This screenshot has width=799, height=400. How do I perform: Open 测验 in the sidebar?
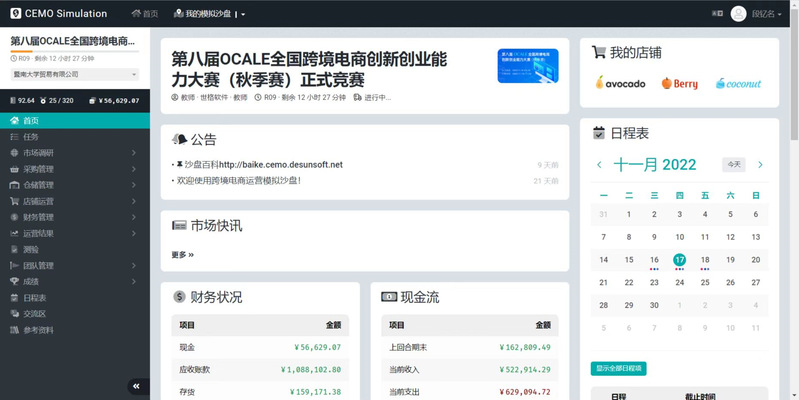31,249
